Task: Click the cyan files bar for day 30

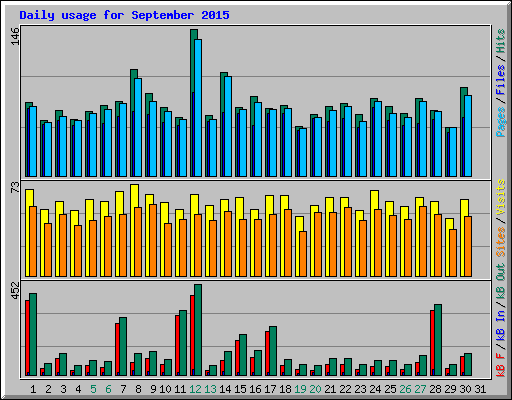Action: (x=468, y=136)
